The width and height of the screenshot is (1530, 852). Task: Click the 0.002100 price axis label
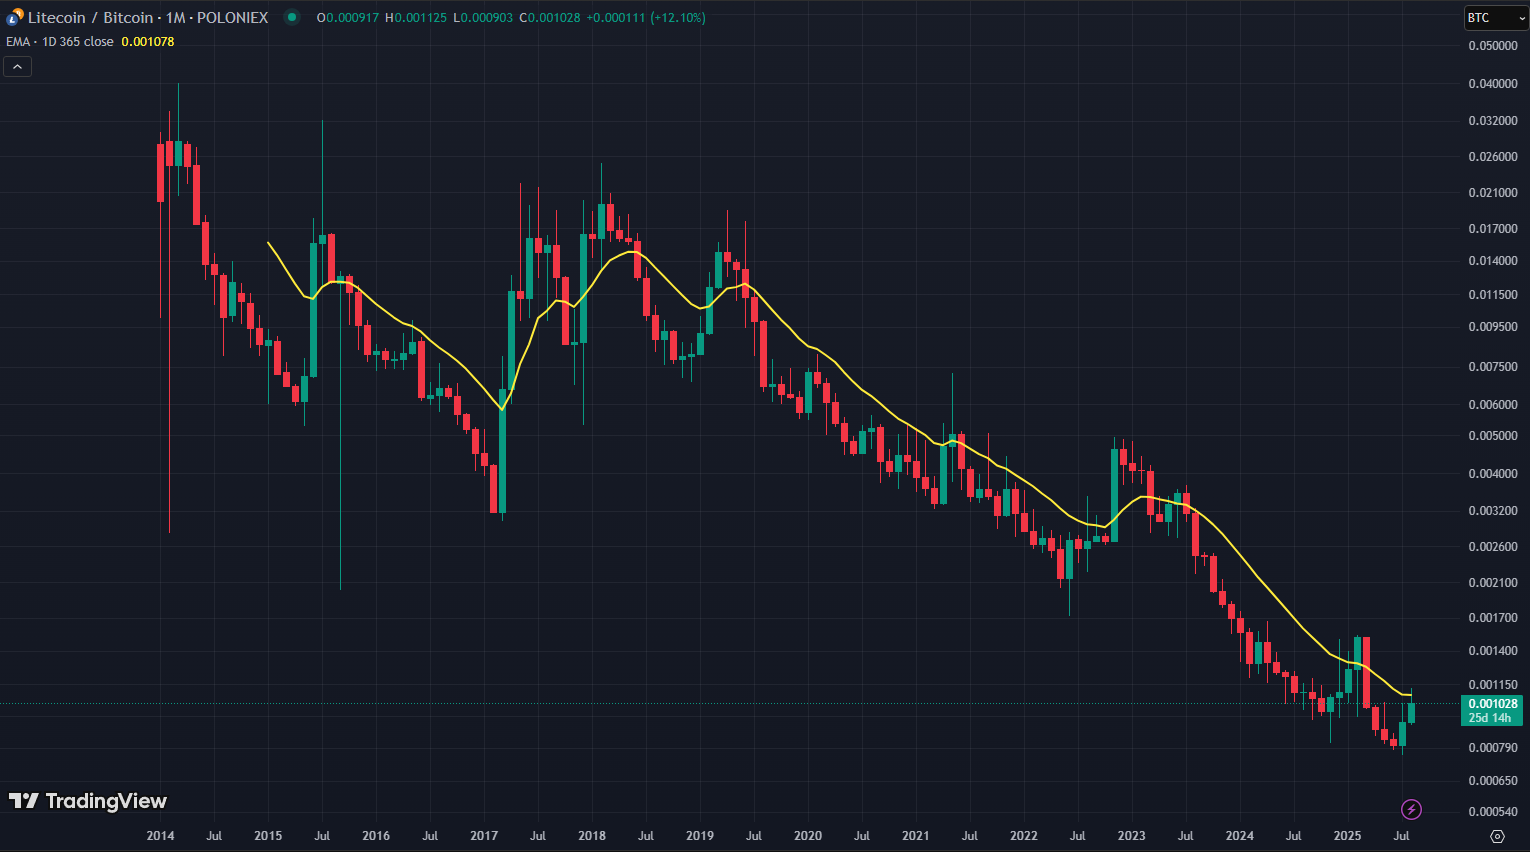coord(1493,583)
